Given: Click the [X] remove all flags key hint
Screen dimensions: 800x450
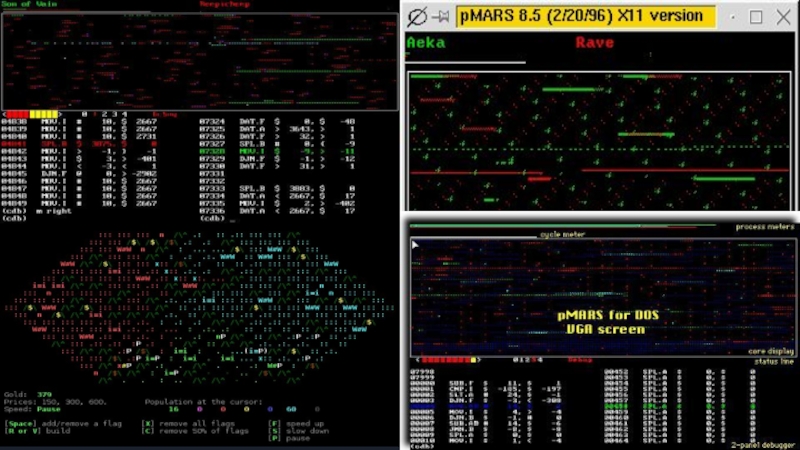Looking at the screenshot, I should pos(188,423).
